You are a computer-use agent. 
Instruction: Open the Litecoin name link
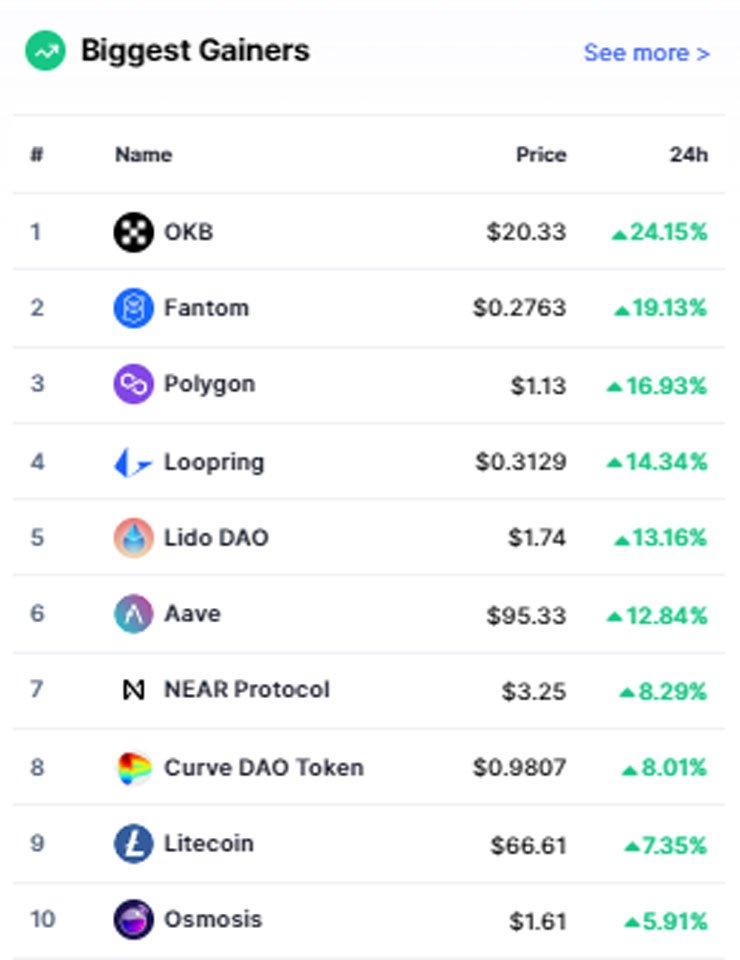[x=209, y=844]
